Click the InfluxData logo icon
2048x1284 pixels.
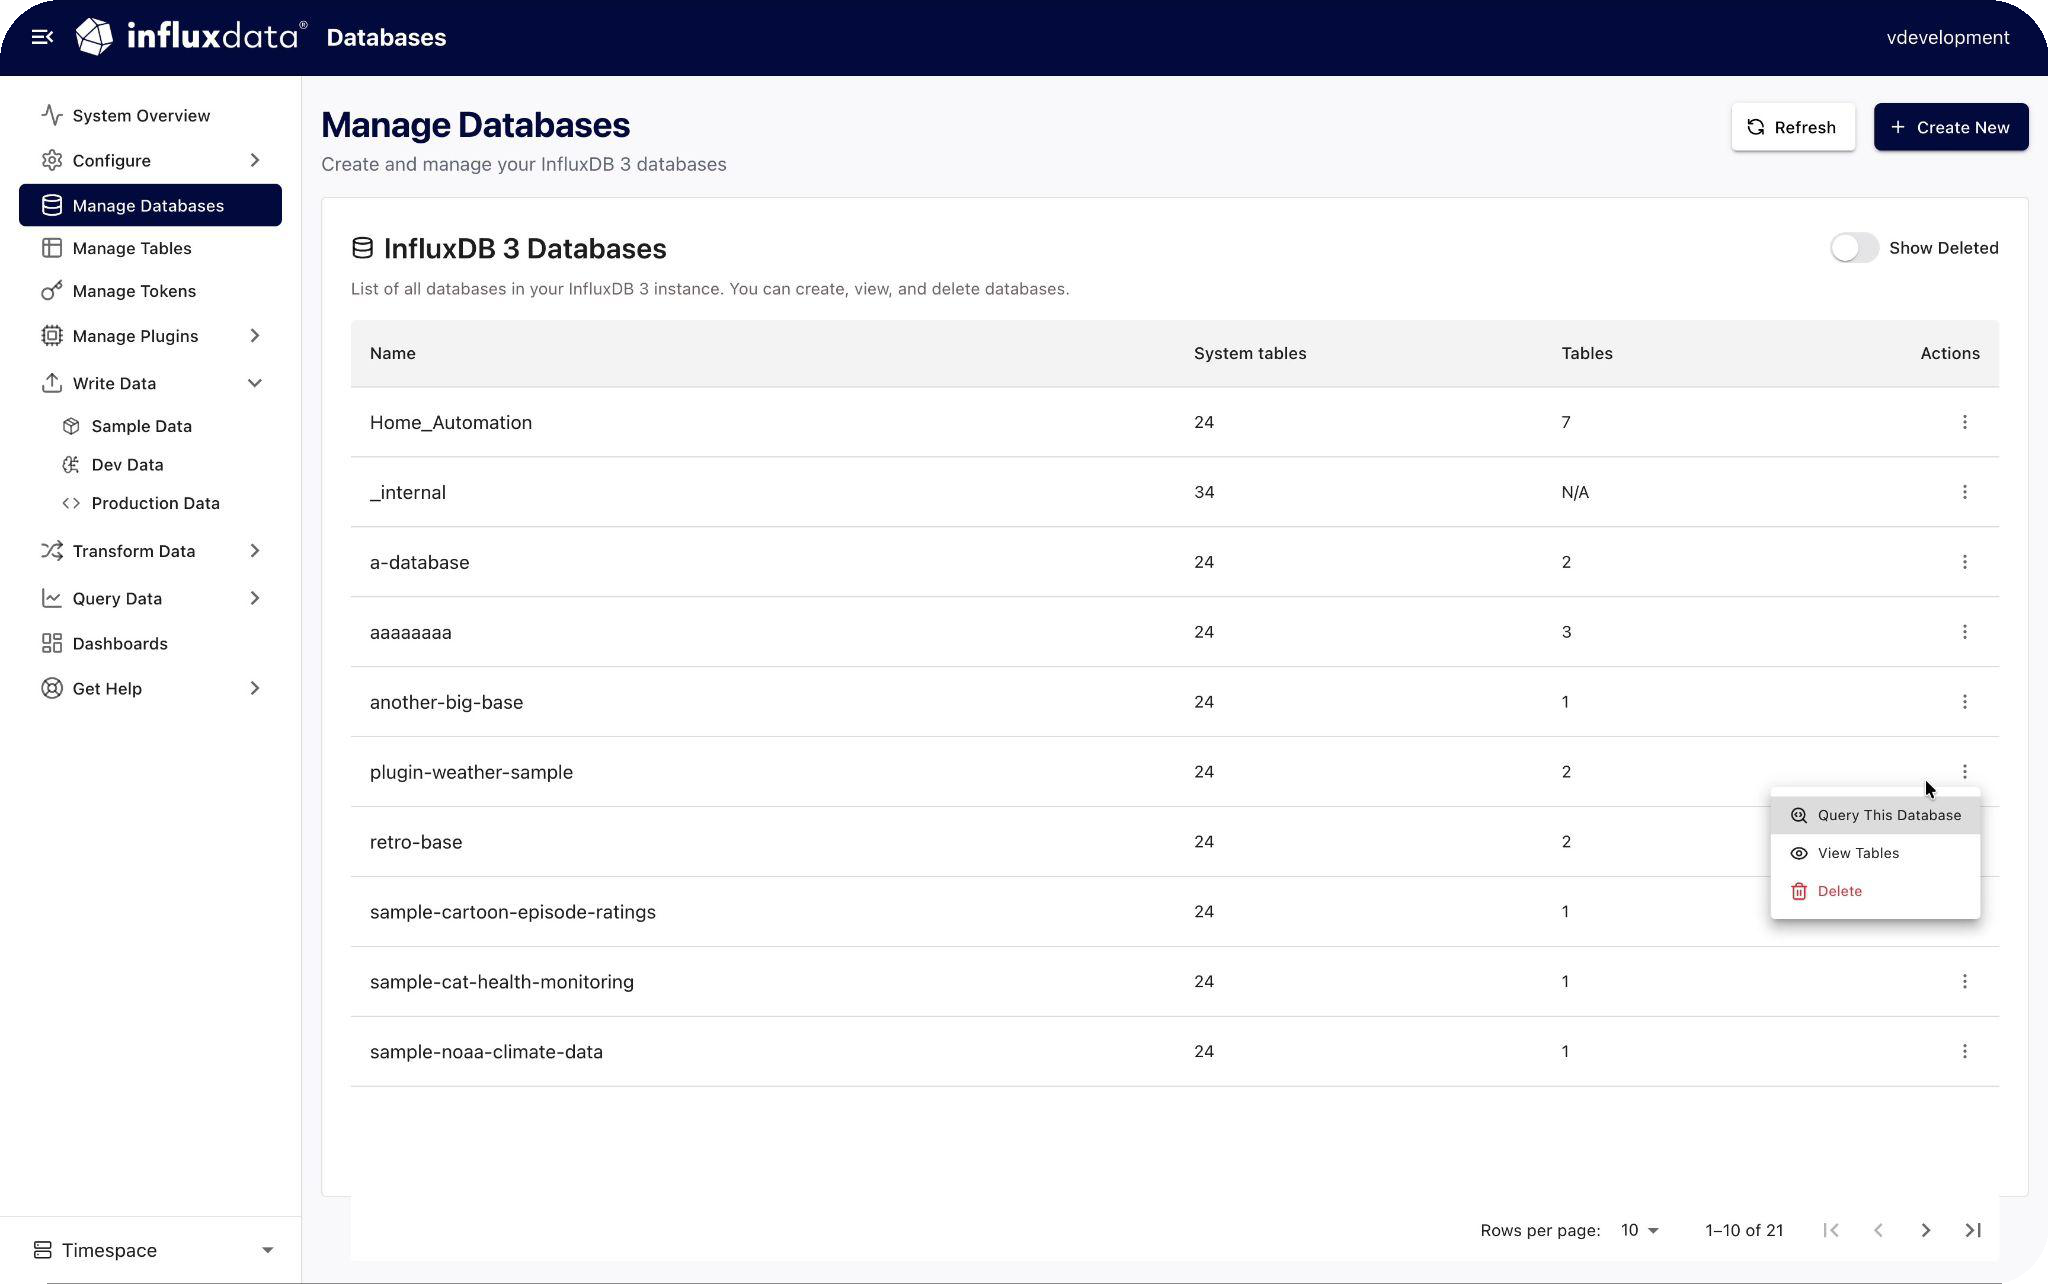point(95,37)
